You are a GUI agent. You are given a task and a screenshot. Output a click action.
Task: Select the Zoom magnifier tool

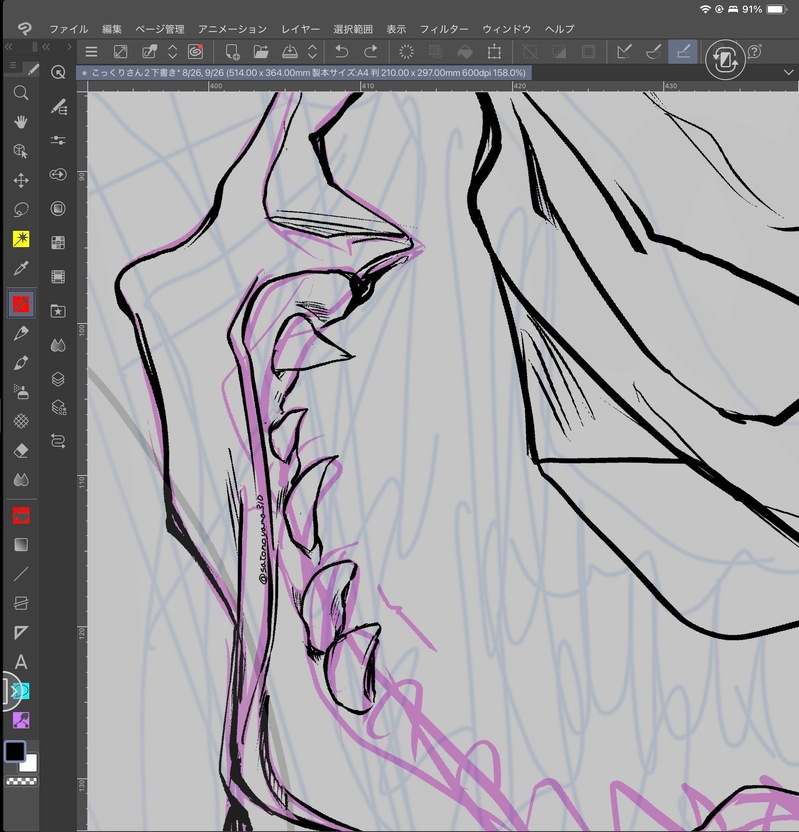click(20, 92)
